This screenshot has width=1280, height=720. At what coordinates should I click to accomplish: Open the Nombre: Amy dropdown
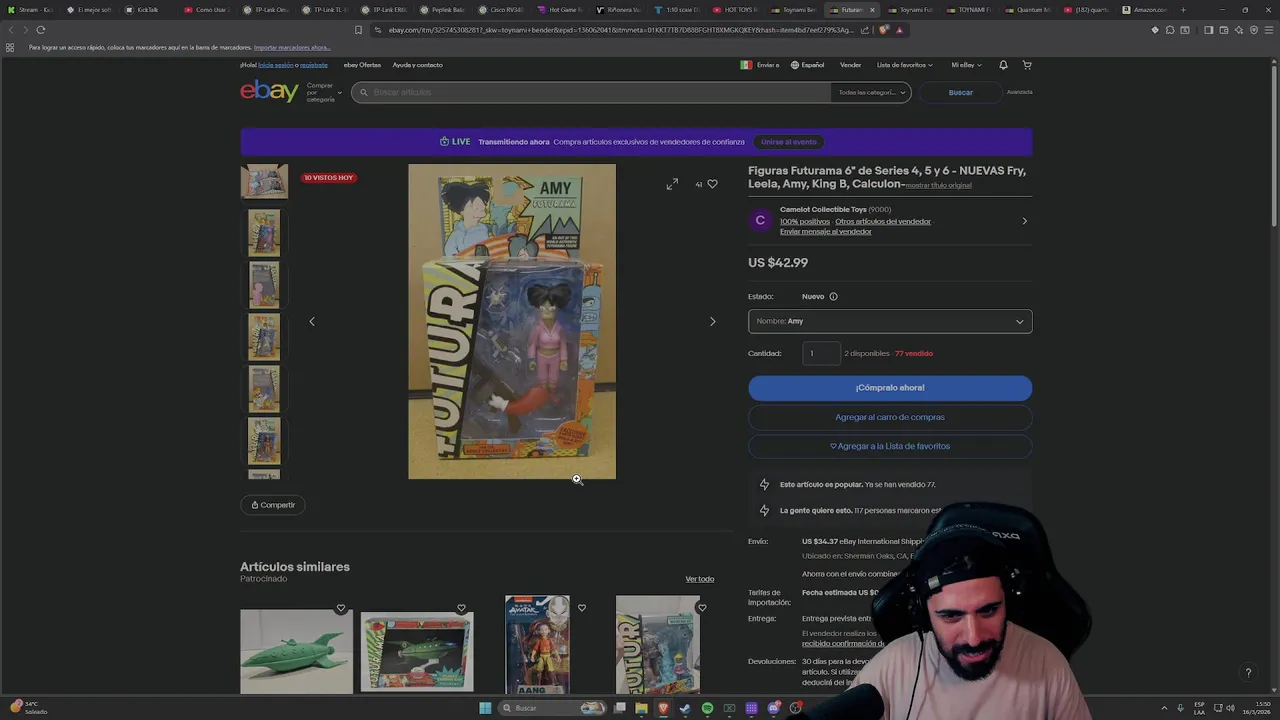[x=890, y=321]
